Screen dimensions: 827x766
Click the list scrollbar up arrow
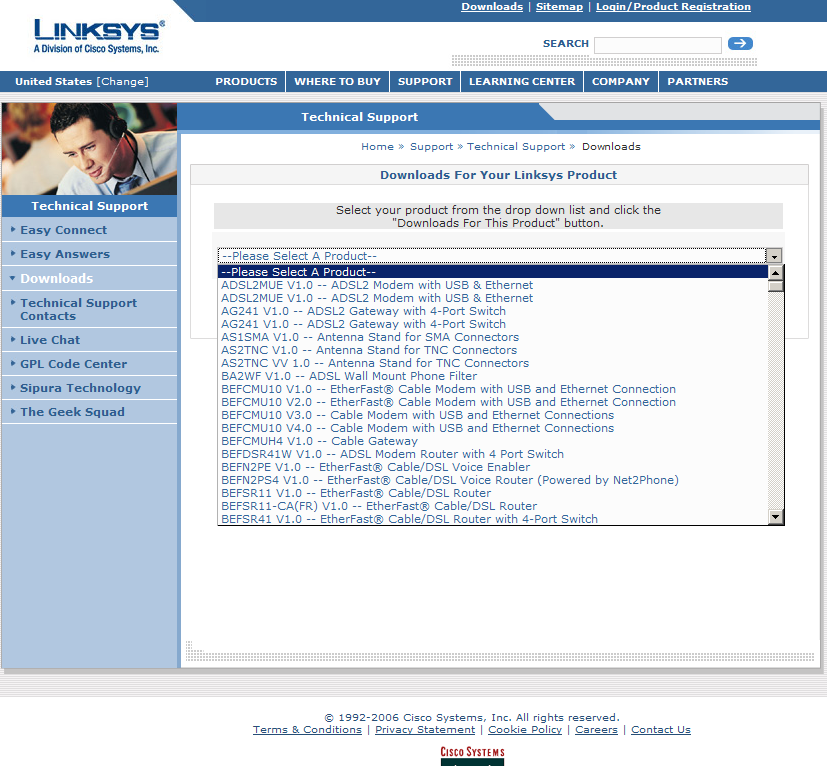[775, 272]
